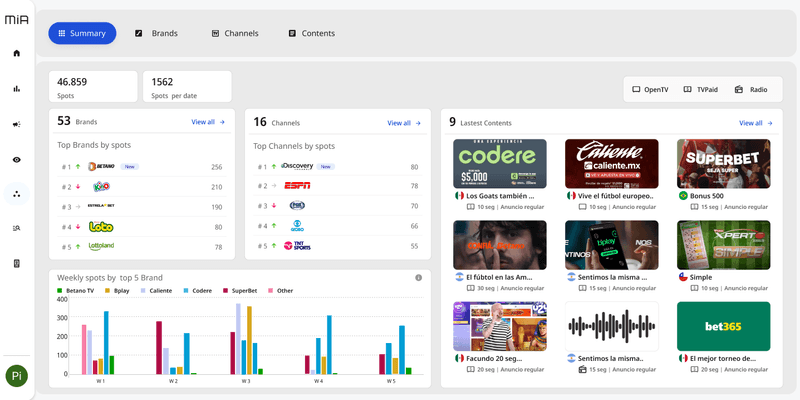Viewport: 800px width, 400px height.
Task: Click View all for Lastest Contents
Action: tap(756, 123)
